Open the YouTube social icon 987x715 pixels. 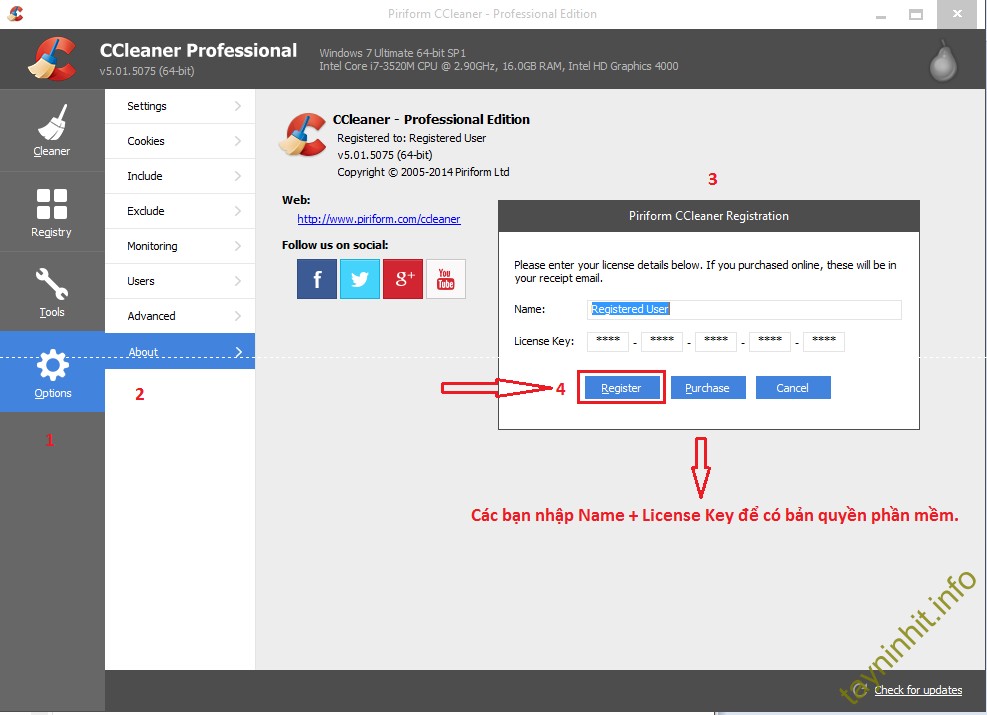coord(446,279)
